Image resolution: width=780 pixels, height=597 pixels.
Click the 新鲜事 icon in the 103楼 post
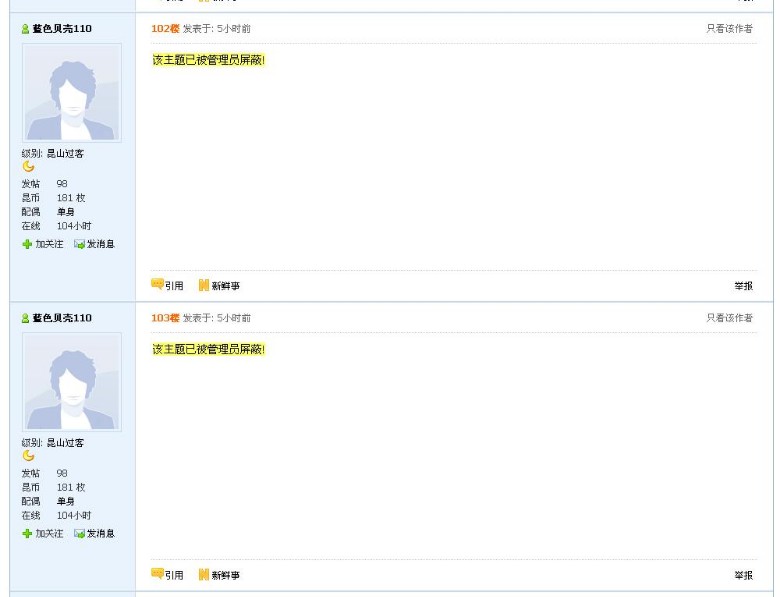pyautogui.click(x=204, y=574)
